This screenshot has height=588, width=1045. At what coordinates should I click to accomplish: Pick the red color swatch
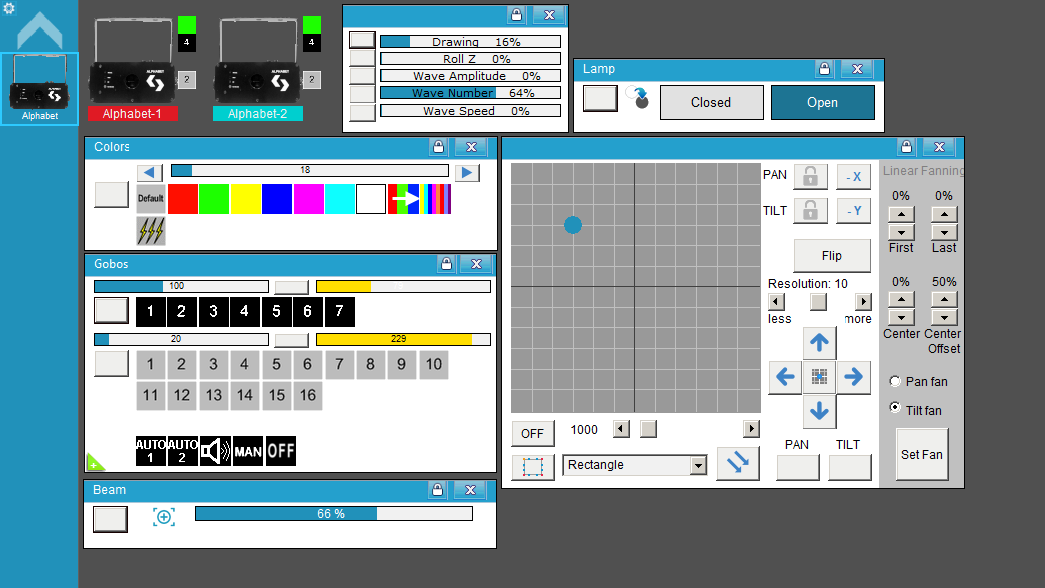click(183, 199)
